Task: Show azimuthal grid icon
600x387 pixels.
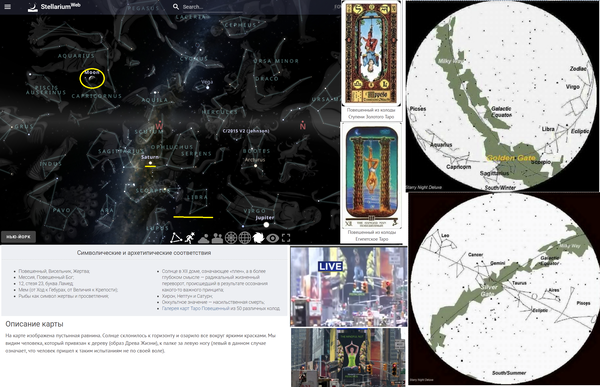Action: [x=231, y=238]
